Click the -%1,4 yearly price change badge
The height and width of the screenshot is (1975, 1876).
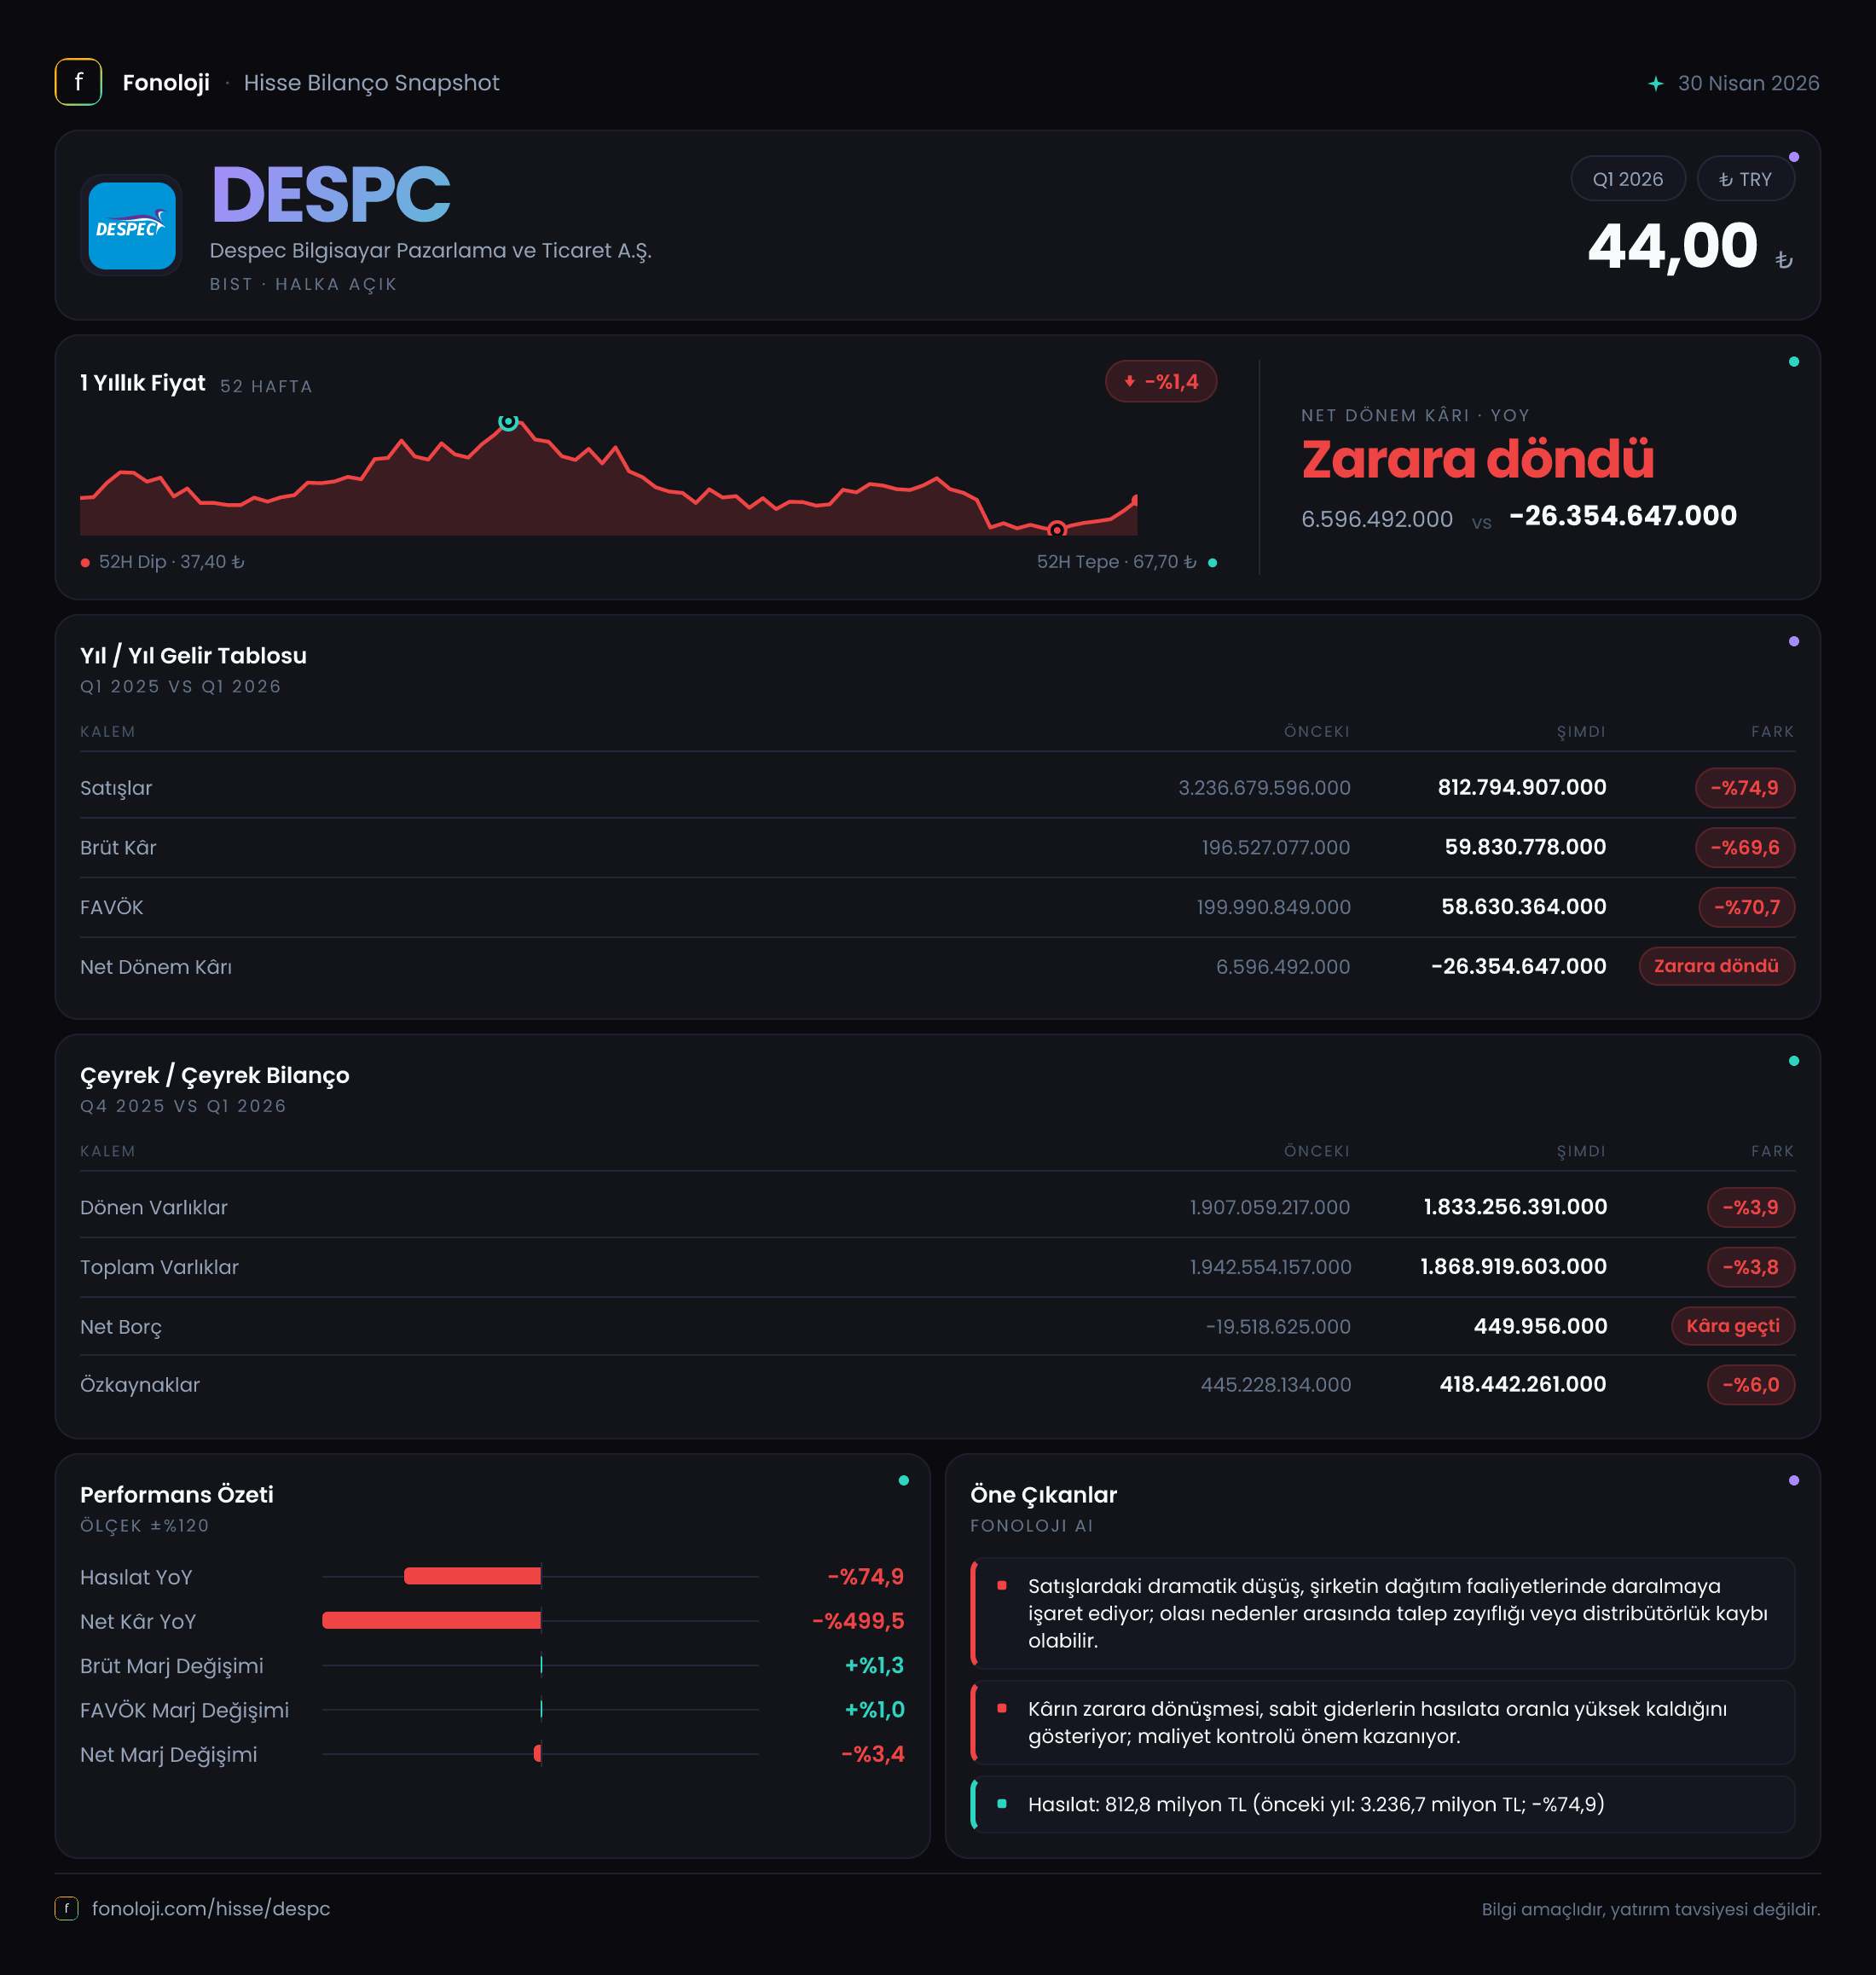pyautogui.click(x=1160, y=381)
